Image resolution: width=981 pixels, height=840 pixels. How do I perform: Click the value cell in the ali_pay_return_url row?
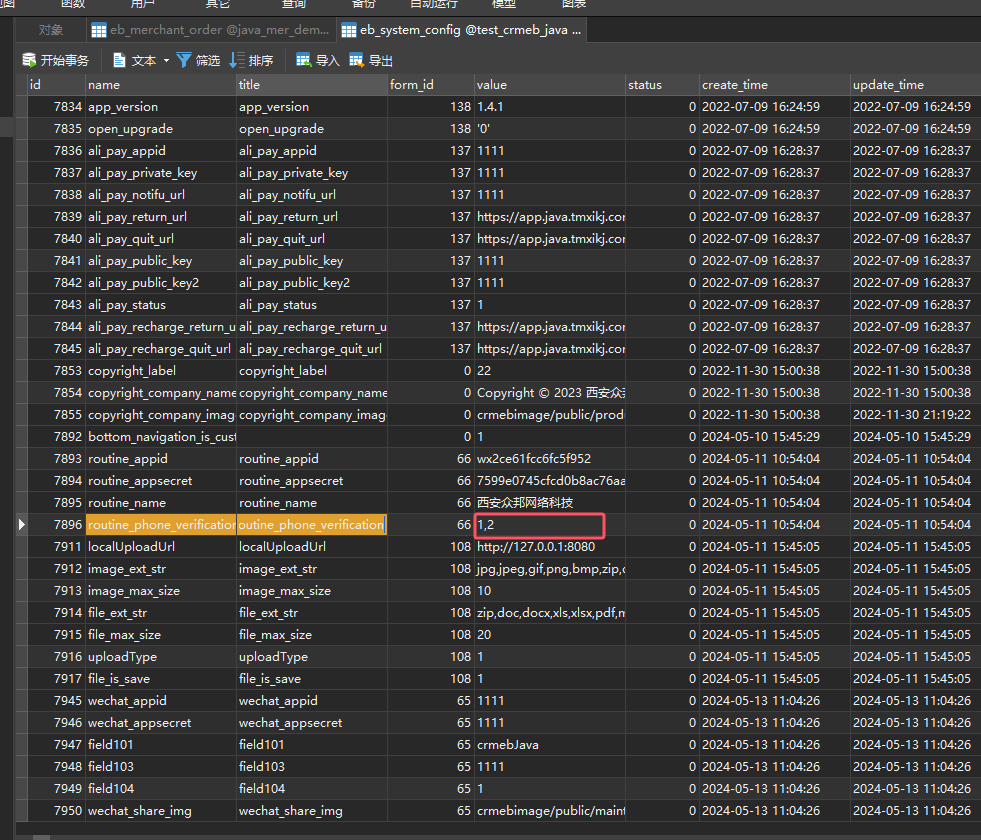click(x=549, y=216)
